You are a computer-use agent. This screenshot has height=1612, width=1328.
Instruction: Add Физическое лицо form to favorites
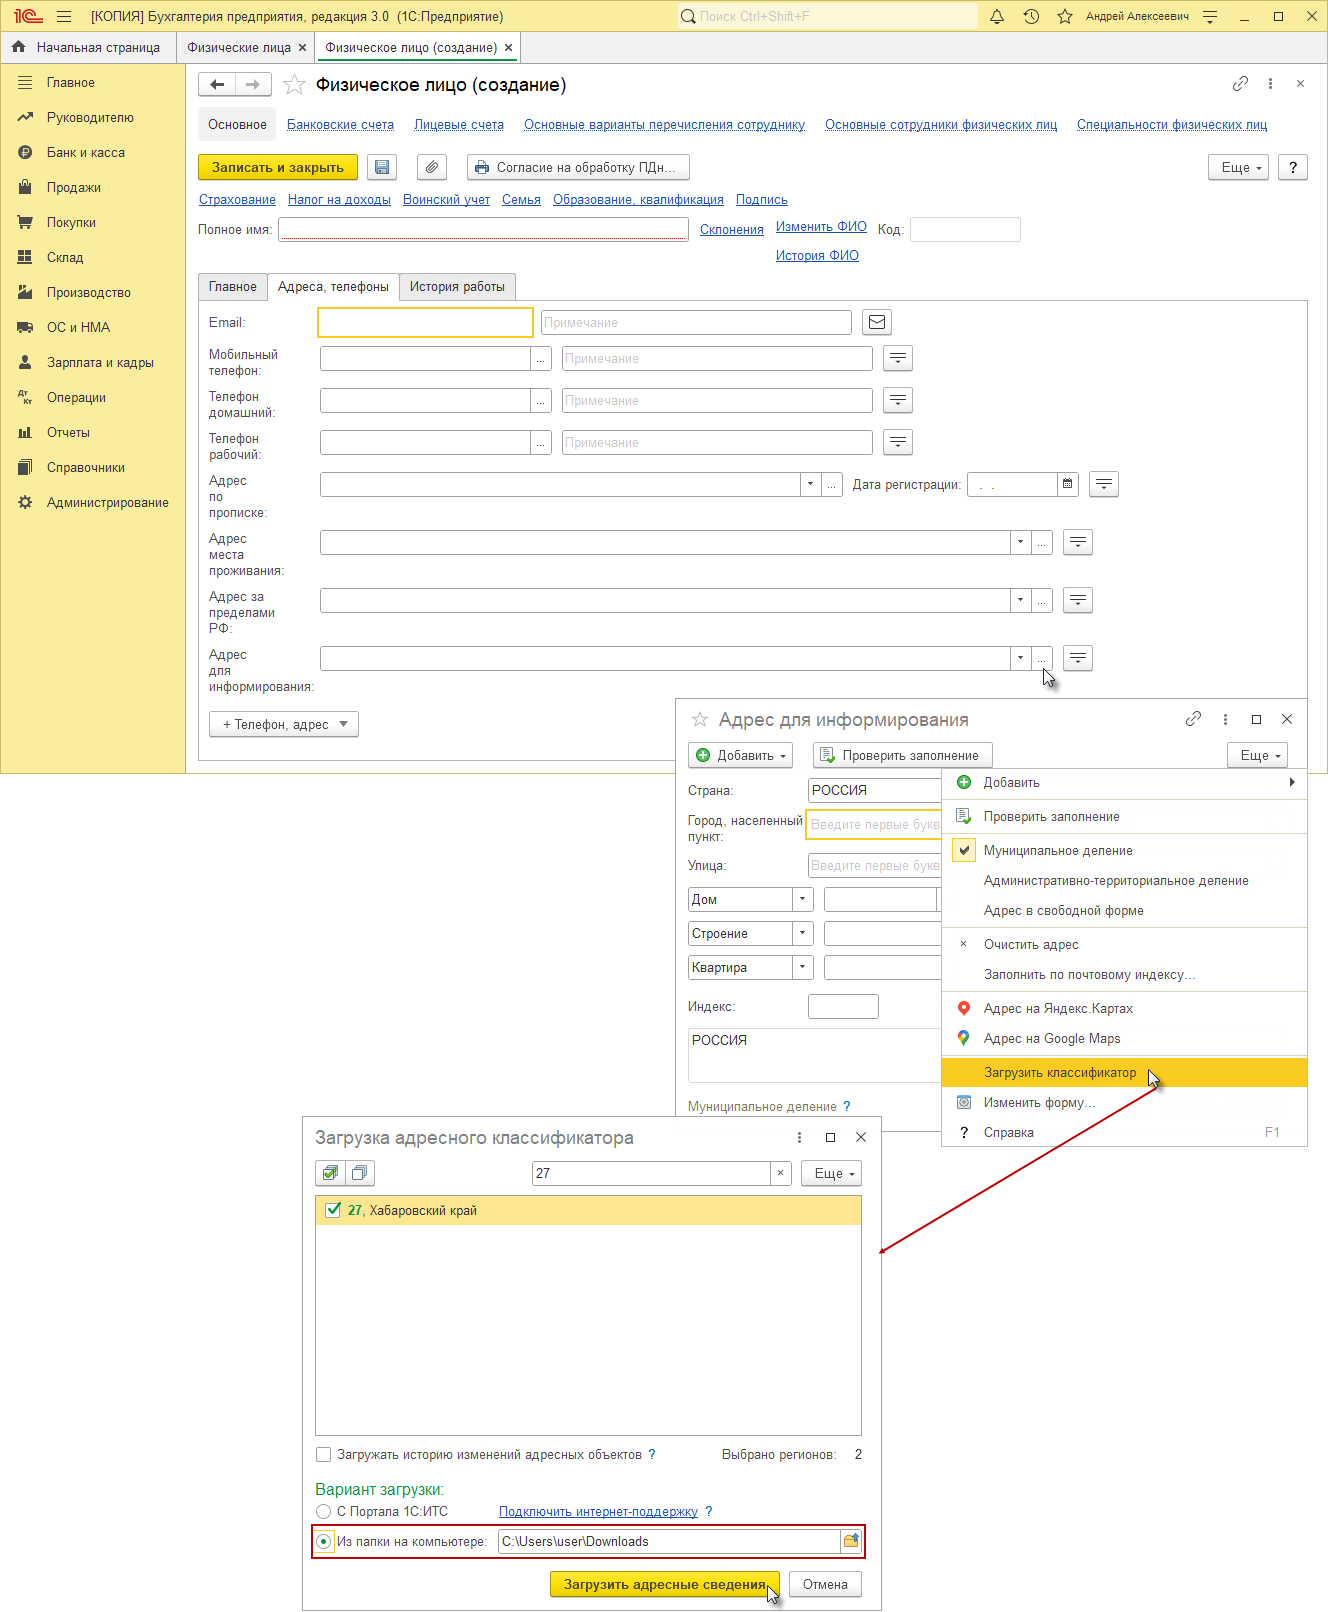click(x=294, y=85)
